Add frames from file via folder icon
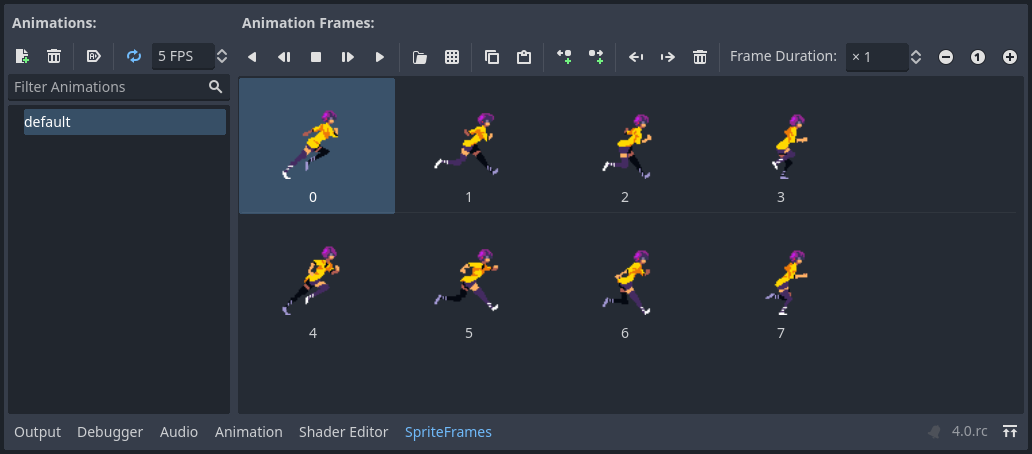 (x=420, y=57)
